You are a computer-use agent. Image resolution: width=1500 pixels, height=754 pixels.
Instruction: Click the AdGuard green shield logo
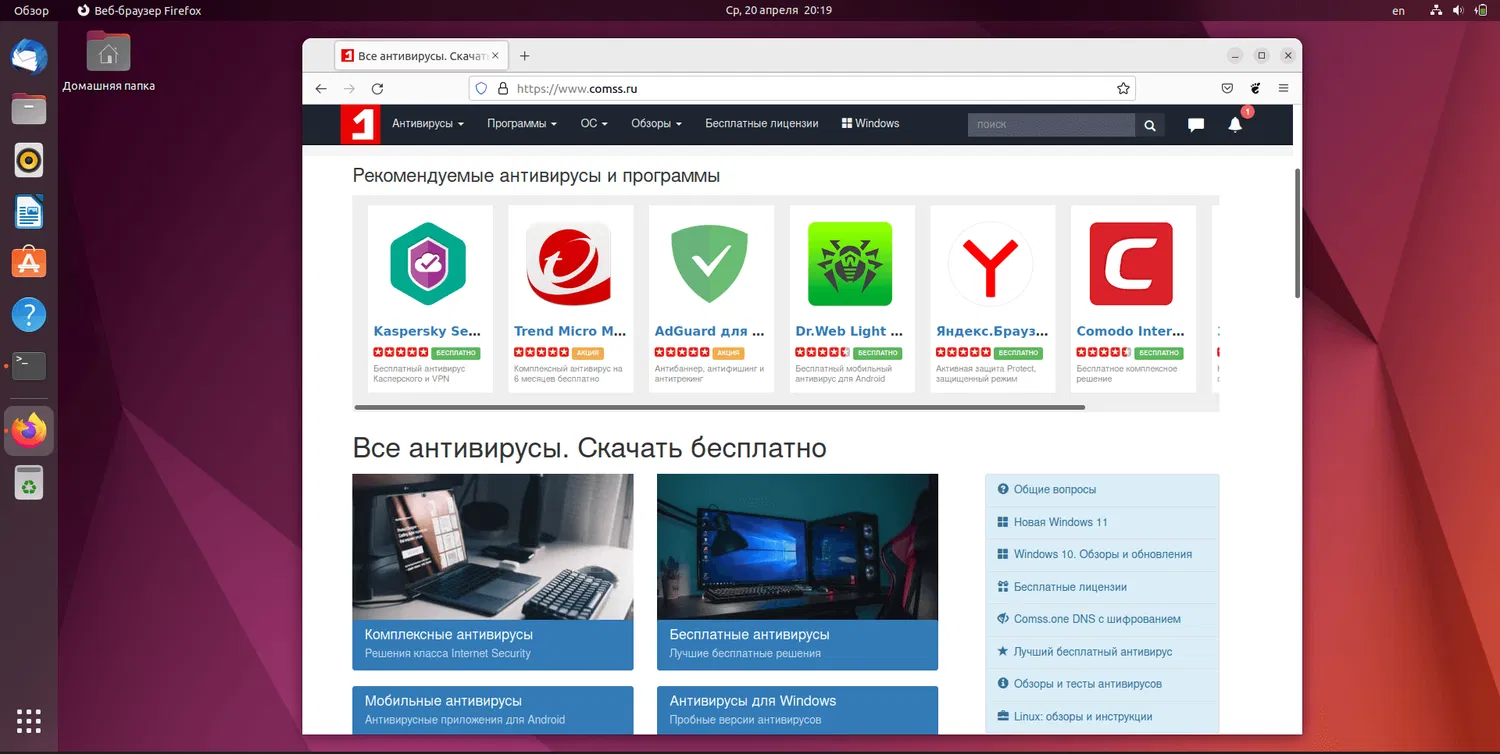coord(709,264)
